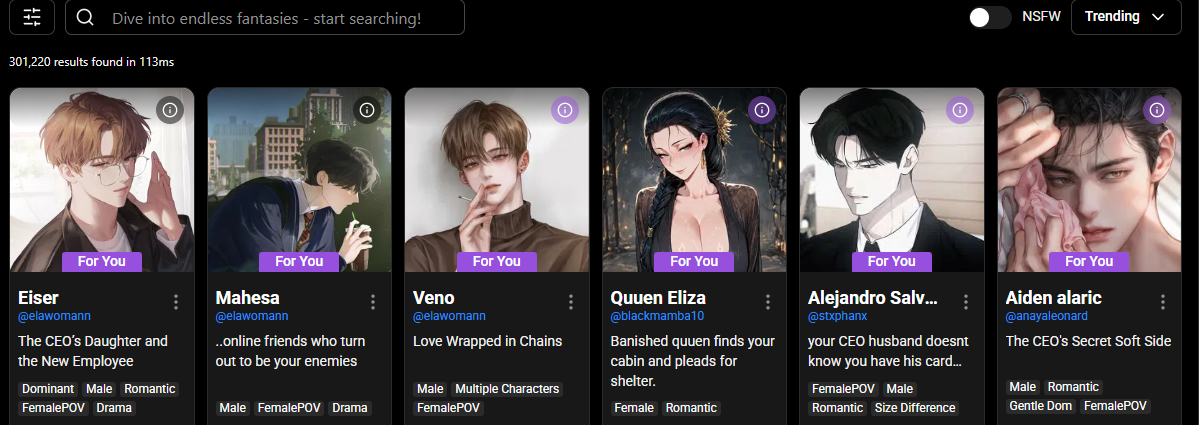Open three-dot options for Aiden alaric

1163,302
